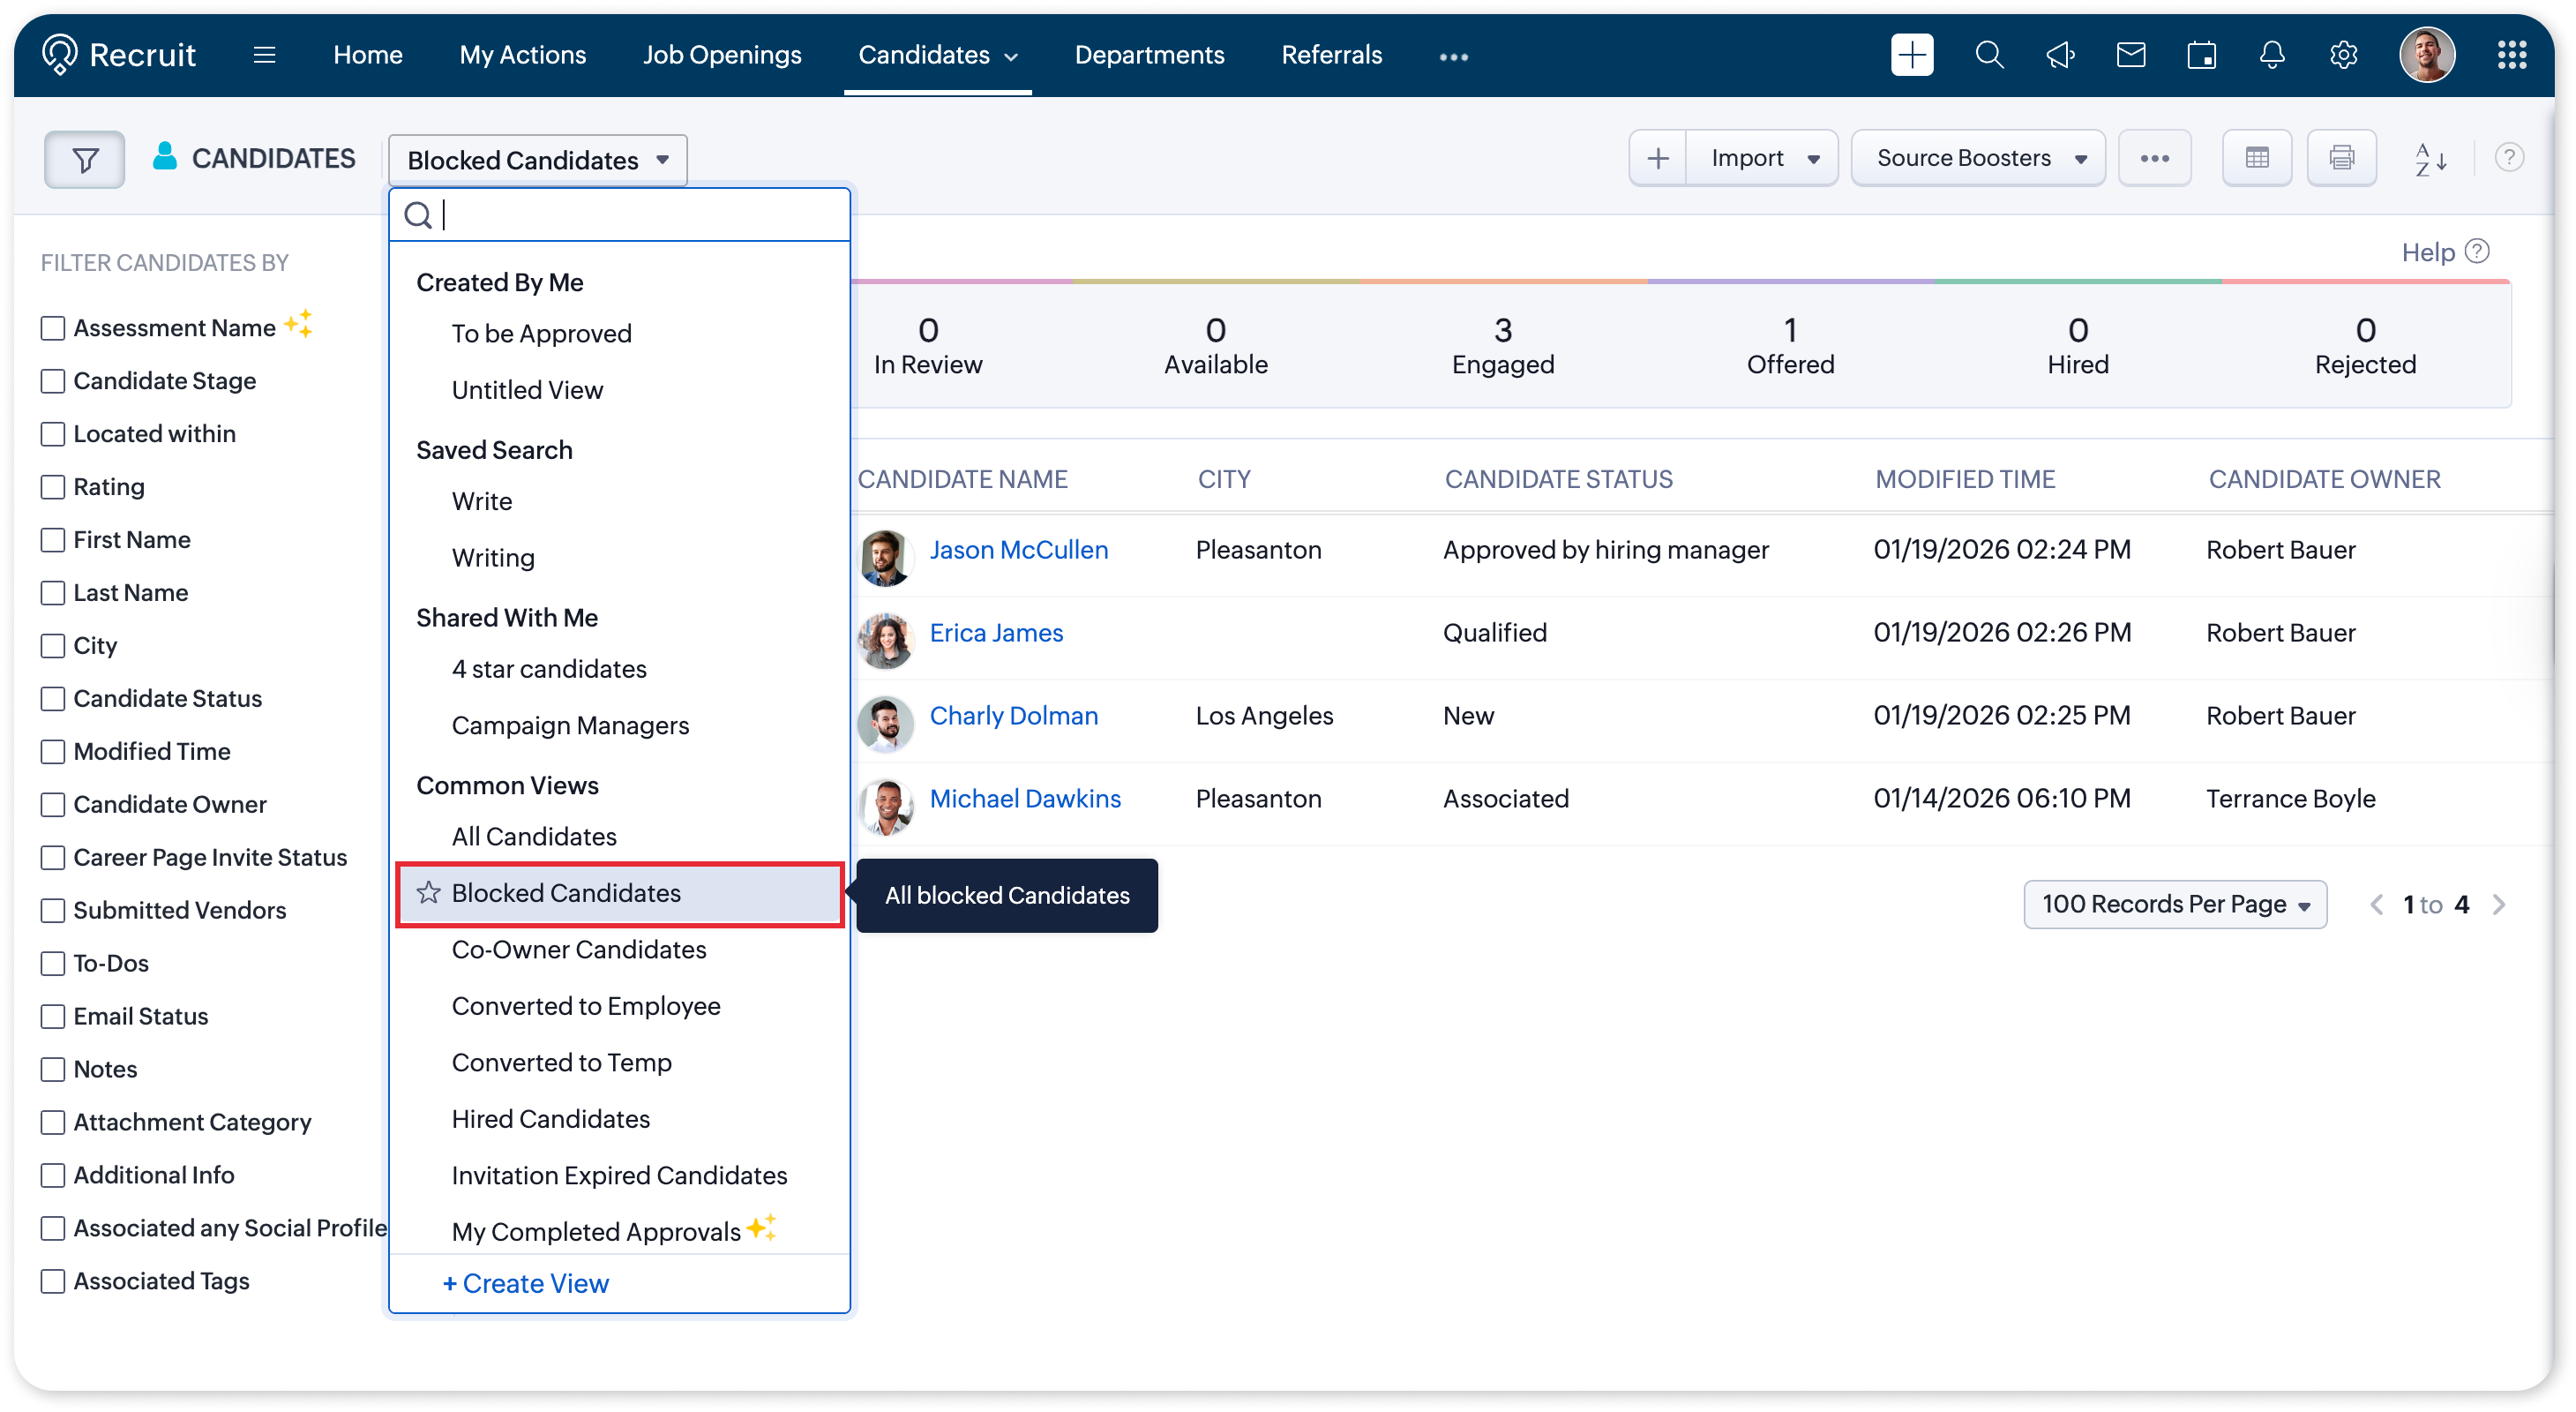Screen dimensions: 2576x1412
Task: Open Jason McCullen candidate record
Action: click(1018, 550)
